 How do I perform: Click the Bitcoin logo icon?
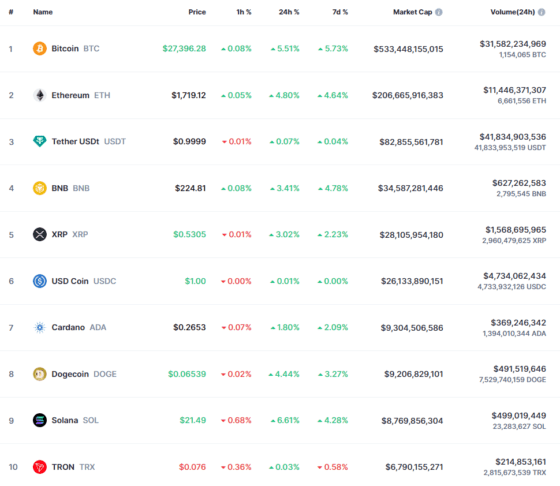coord(40,49)
